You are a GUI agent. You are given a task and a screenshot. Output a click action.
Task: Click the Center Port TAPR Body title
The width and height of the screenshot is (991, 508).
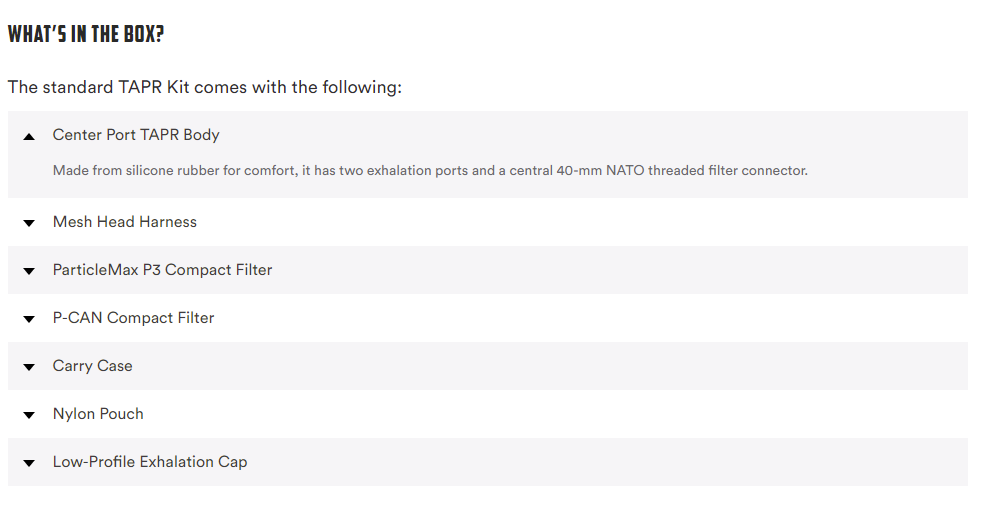[x=136, y=135]
